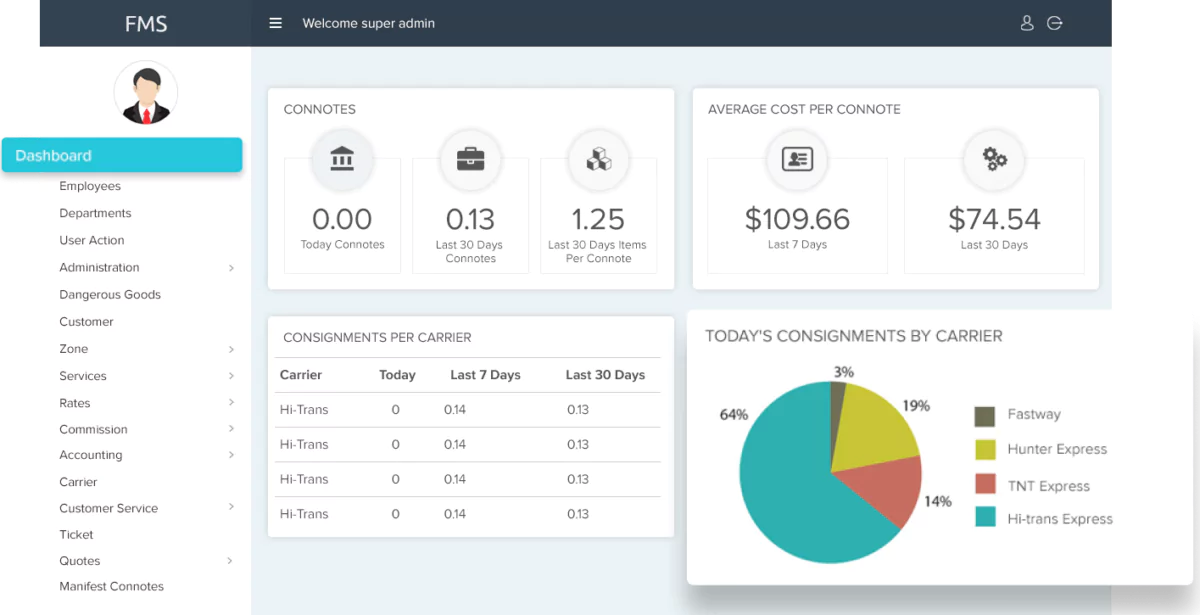Click the super admin avatar picture
The width and height of the screenshot is (1200, 615).
point(146,93)
